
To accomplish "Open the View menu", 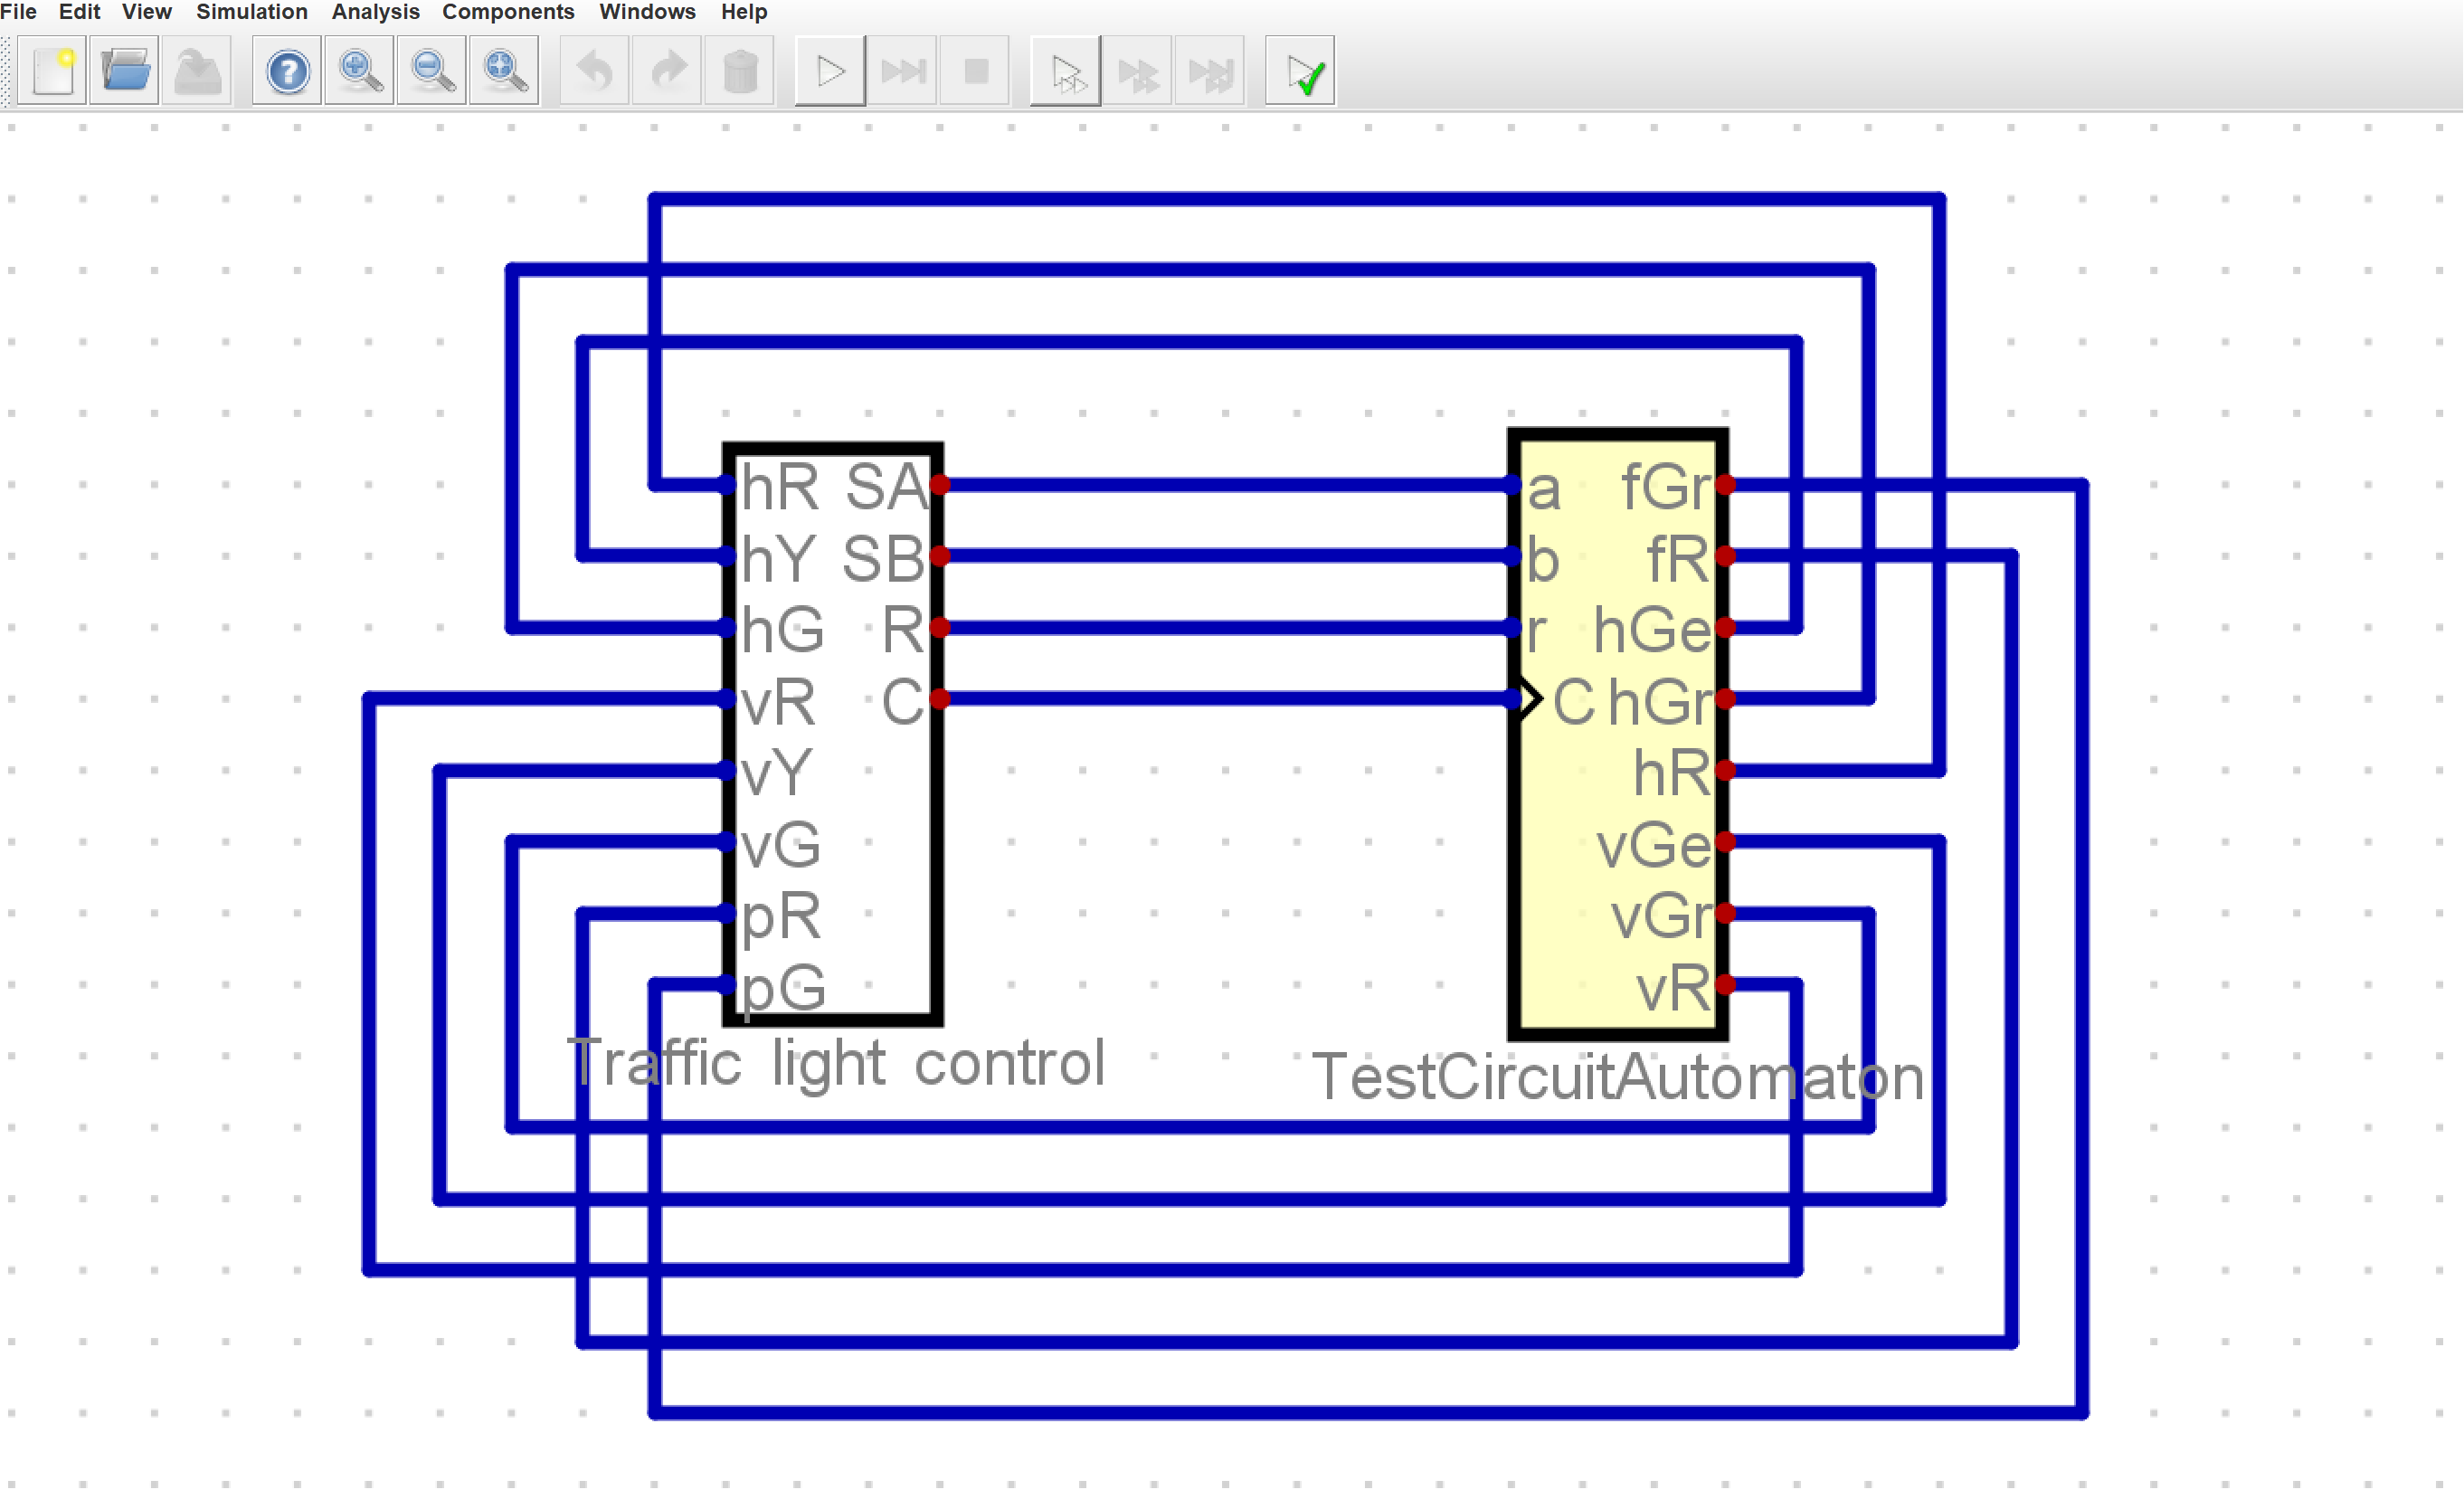I will click(146, 12).
